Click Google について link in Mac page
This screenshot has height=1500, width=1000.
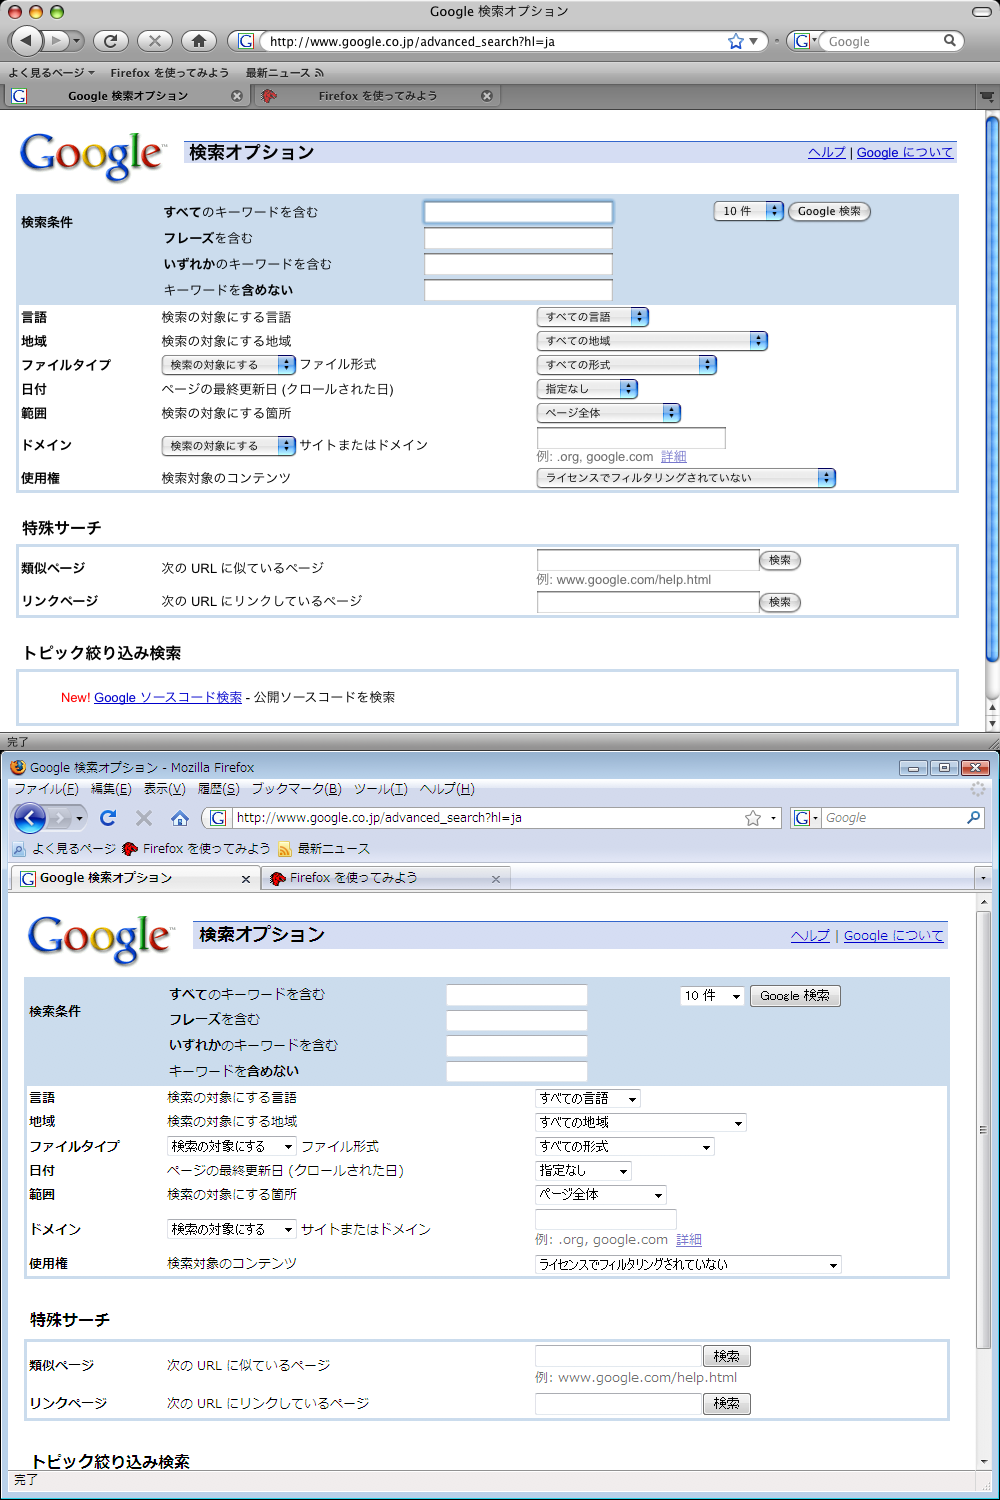point(905,153)
